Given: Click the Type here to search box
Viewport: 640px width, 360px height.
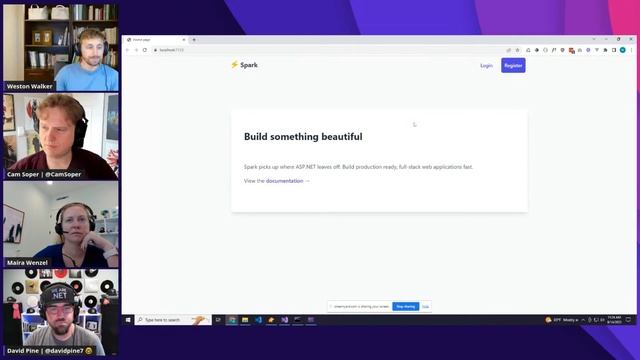Looking at the screenshot, I should pyautogui.click(x=173, y=320).
